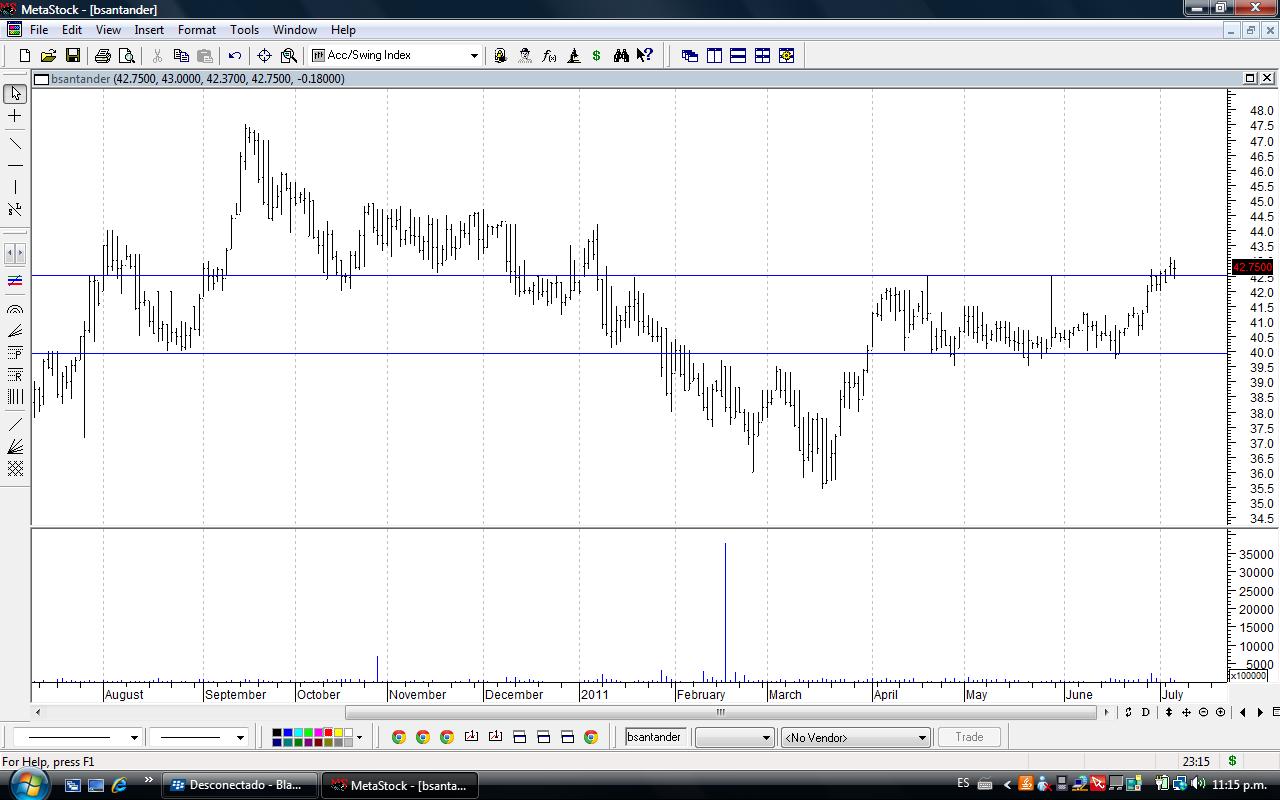Click the bsantander symbol input field
Viewport: 1280px width, 800px height.
pos(655,737)
